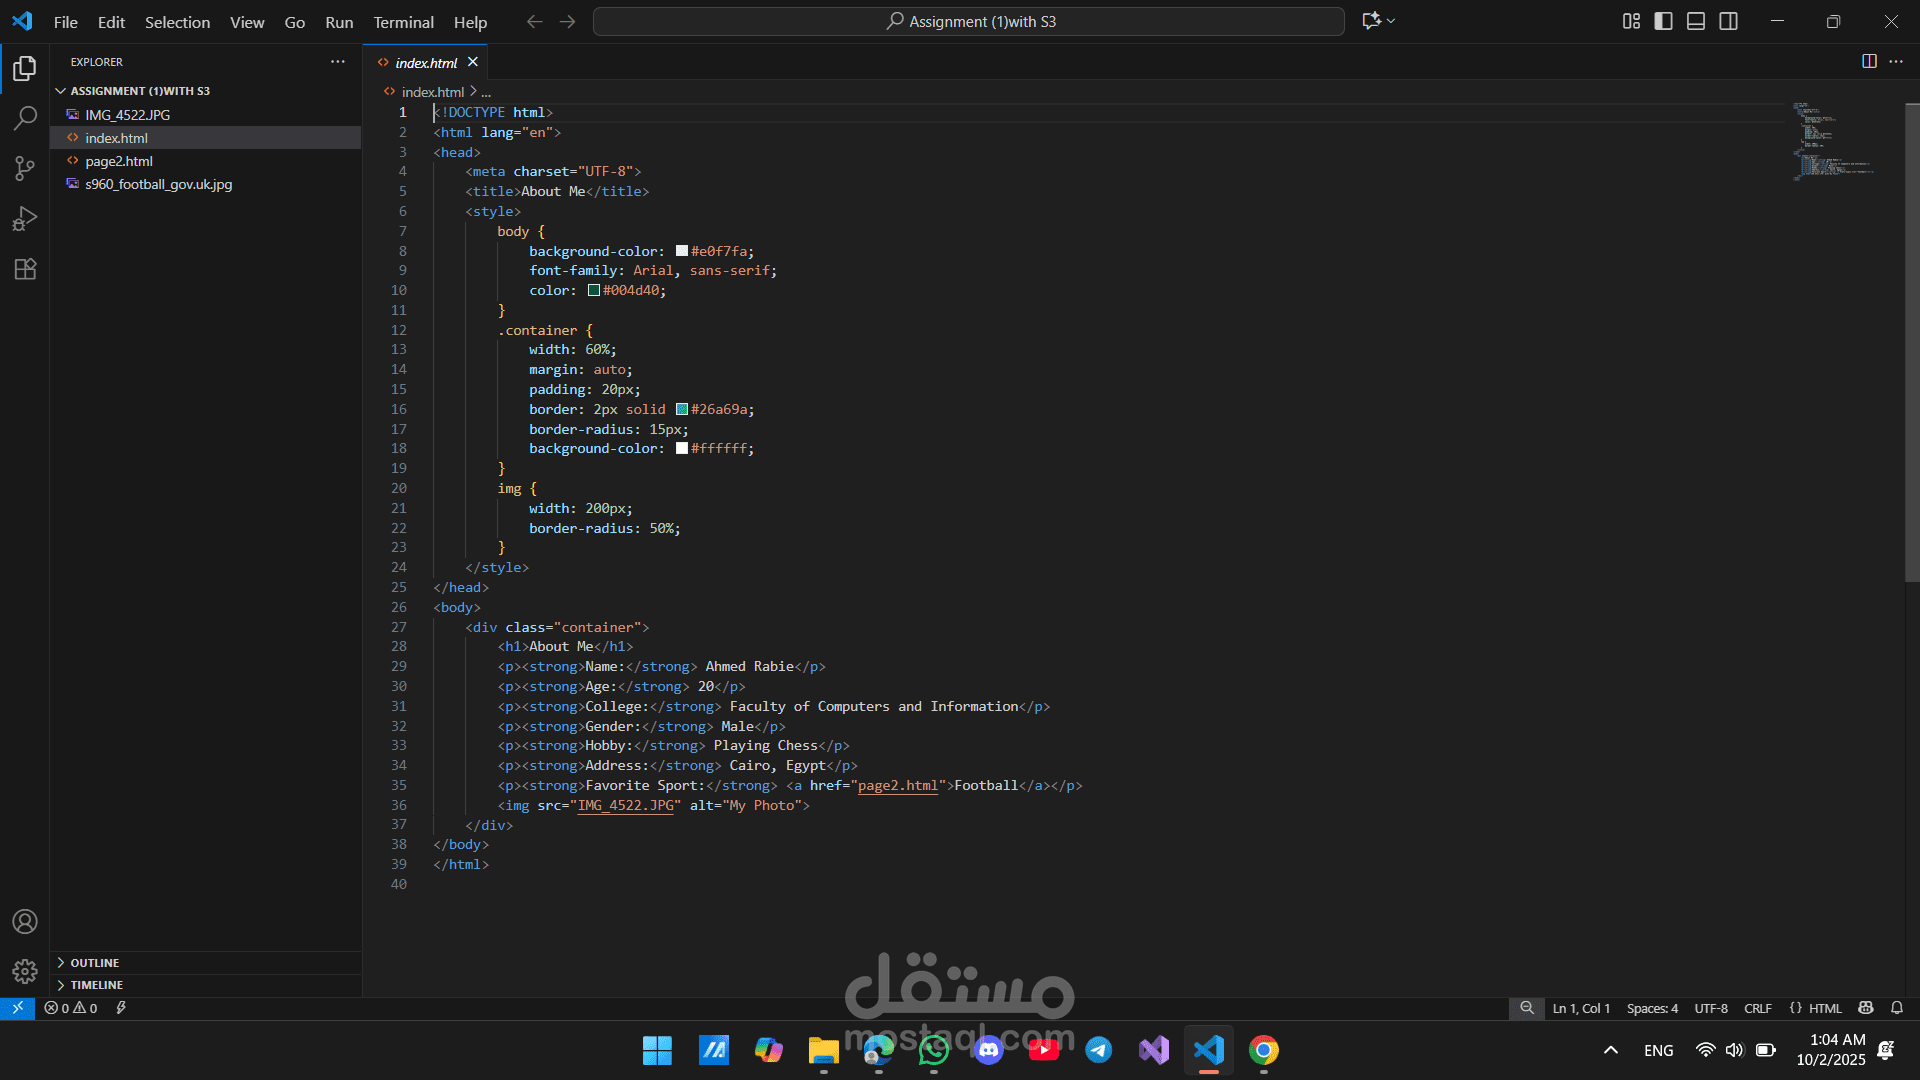Open the Source Control view
Image resolution: width=1920 pixels, height=1080 pixels.
pyautogui.click(x=25, y=168)
